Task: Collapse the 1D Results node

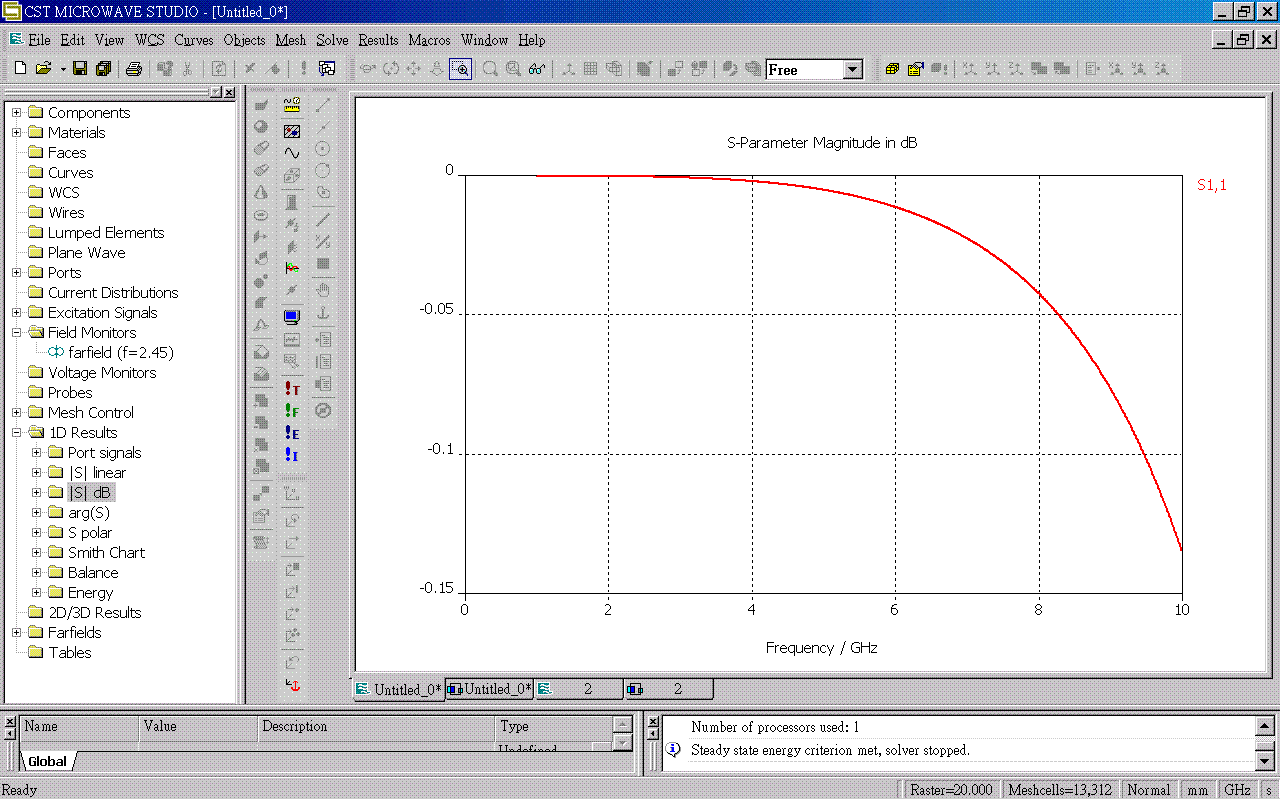Action: click(16, 432)
